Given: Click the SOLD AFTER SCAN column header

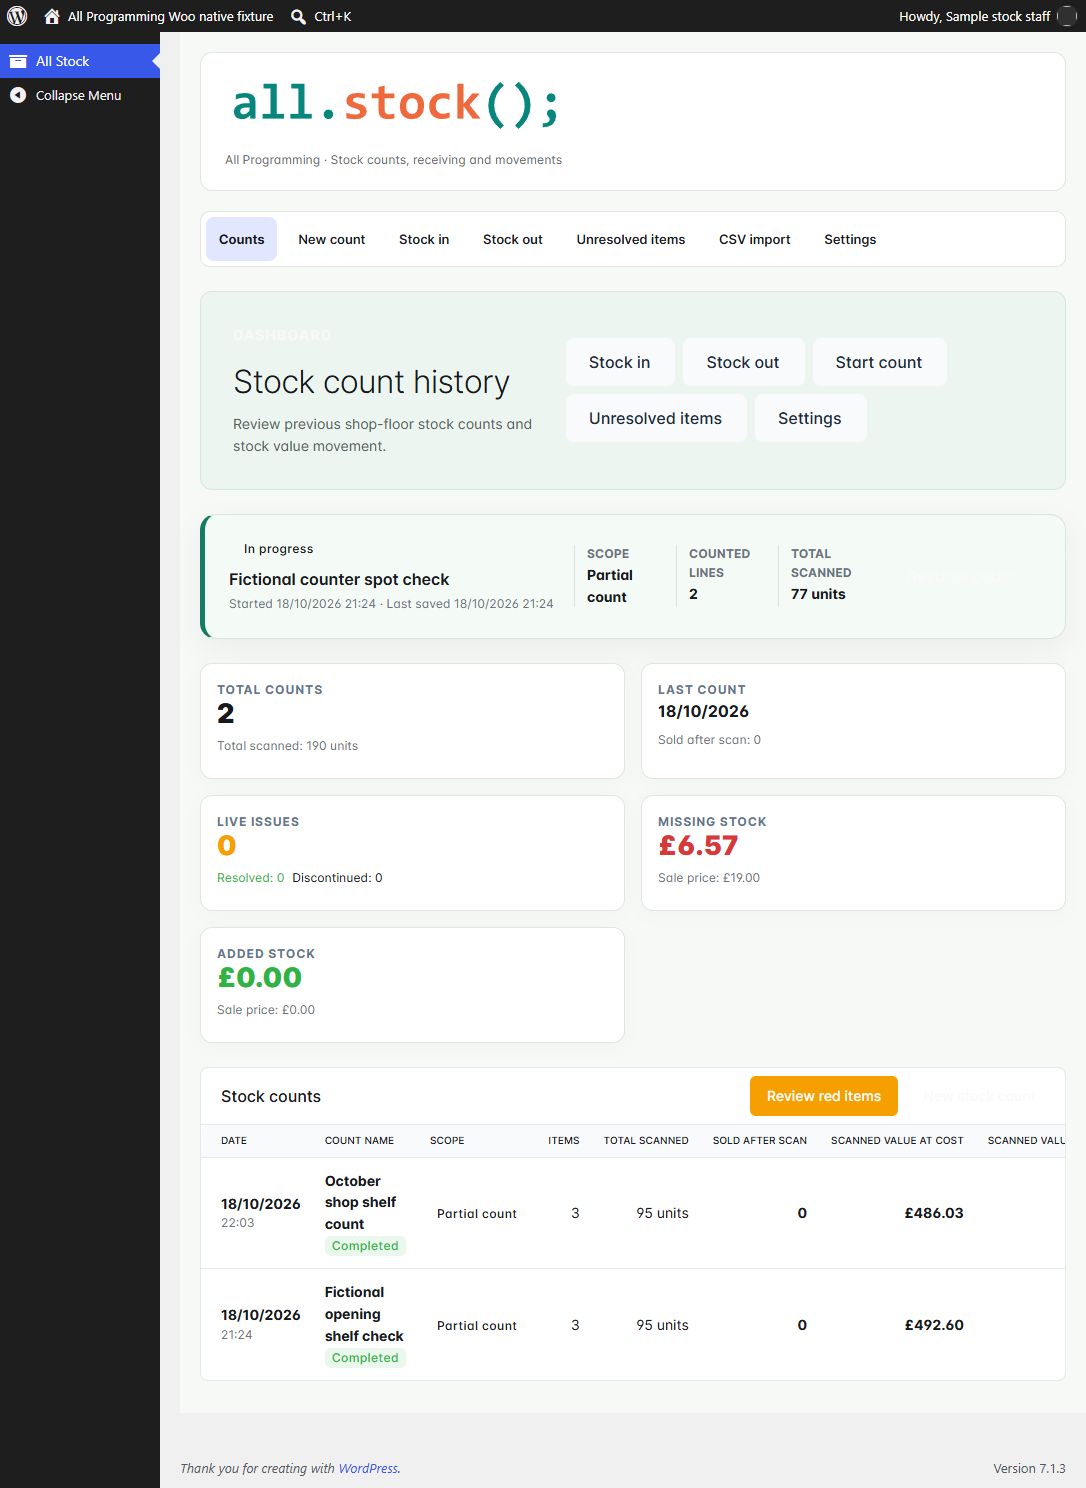Looking at the screenshot, I should 760,1141.
